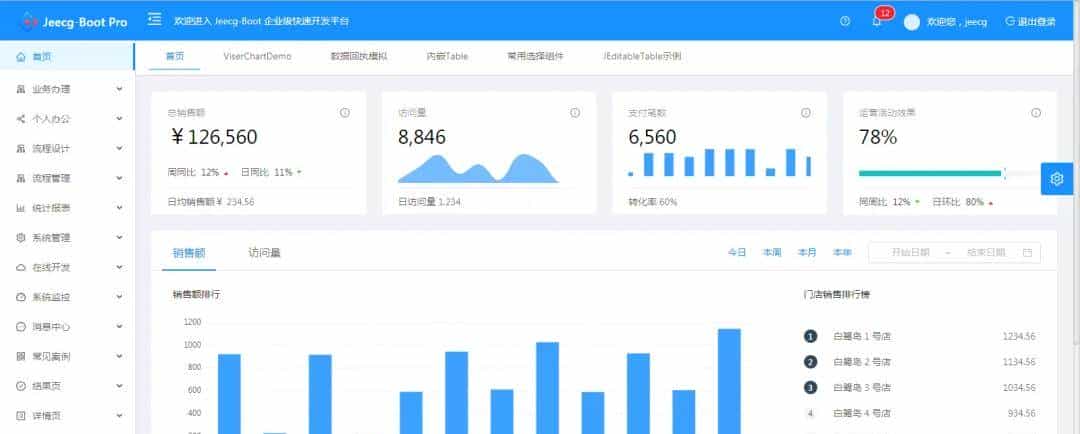Click the QR icon beside 常见案例
The height and width of the screenshot is (434, 1080).
(21, 356)
